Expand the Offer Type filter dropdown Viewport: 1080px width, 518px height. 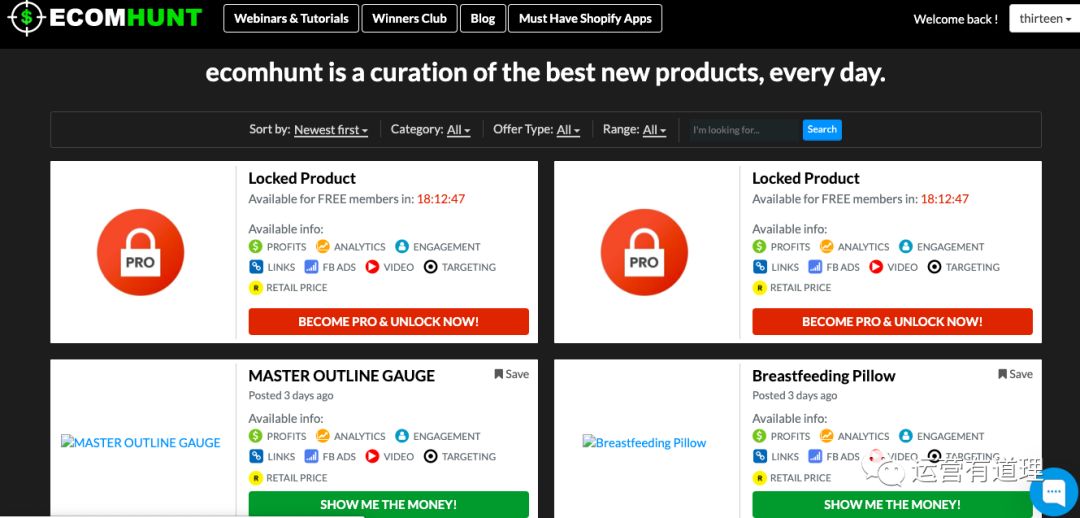(568, 130)
